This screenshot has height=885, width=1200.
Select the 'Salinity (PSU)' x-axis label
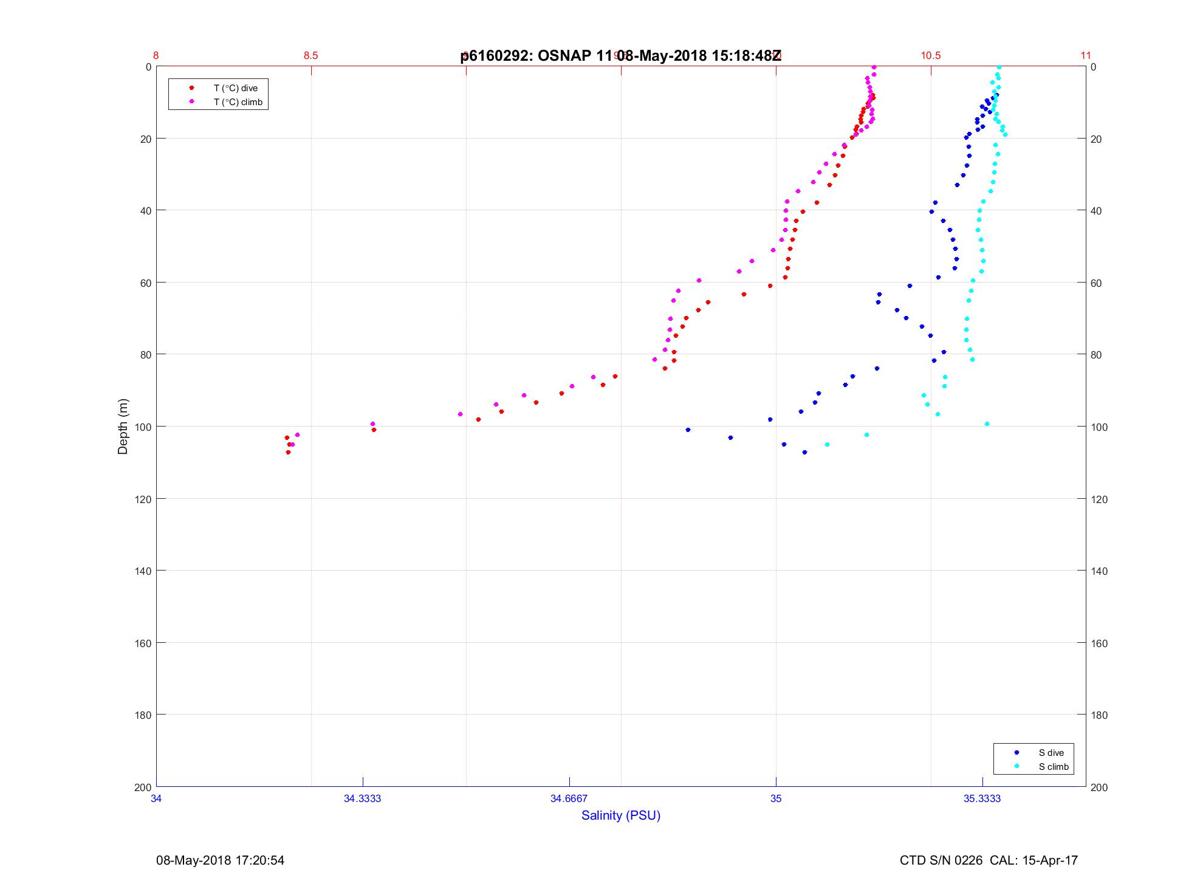point(621,816)
